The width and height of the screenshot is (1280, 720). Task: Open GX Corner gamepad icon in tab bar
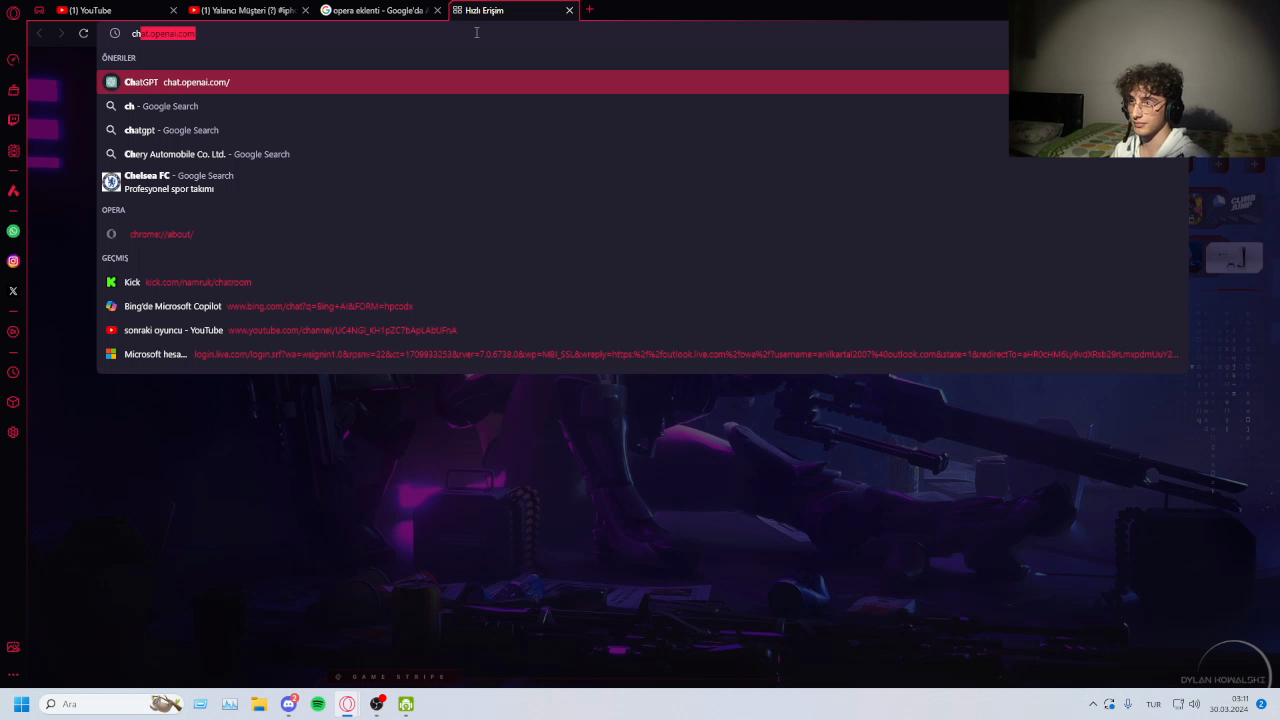[x=39, y=10]
